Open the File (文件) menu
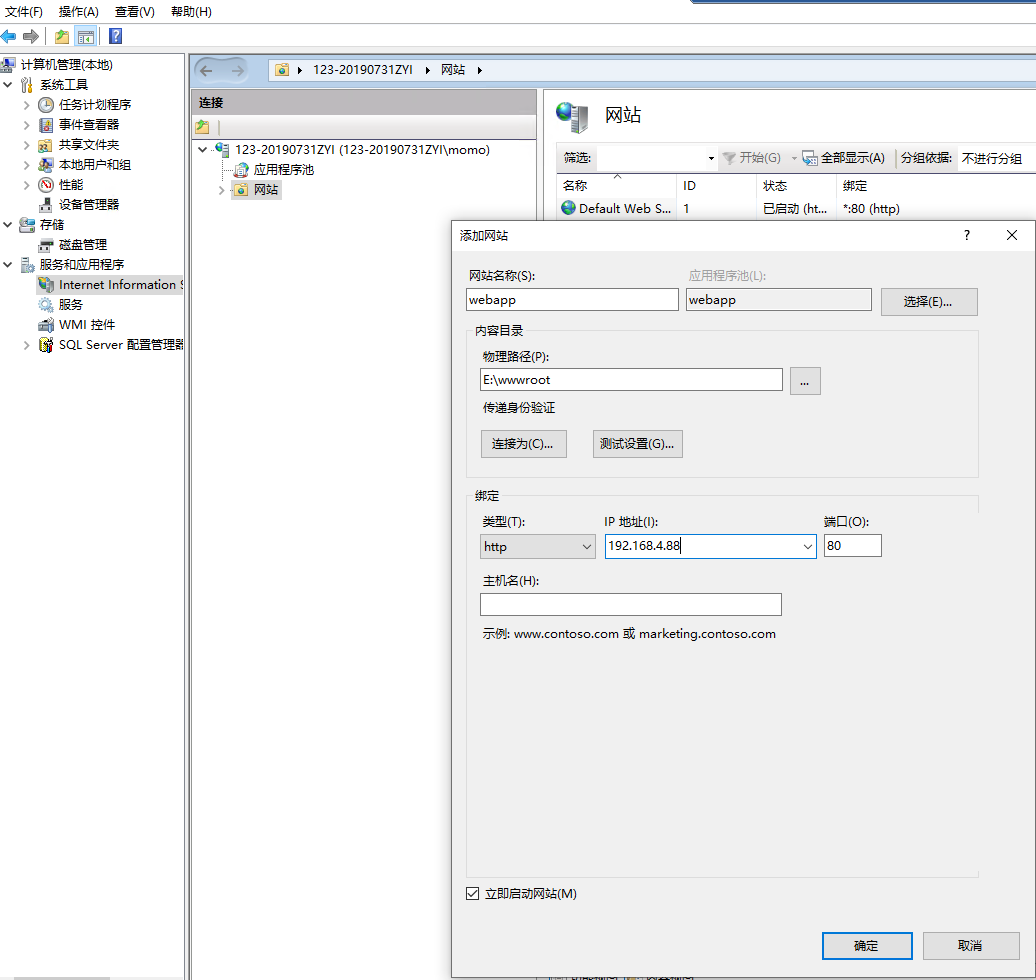This screenshot has width=1036, height=980. click(x=24, y=12)
